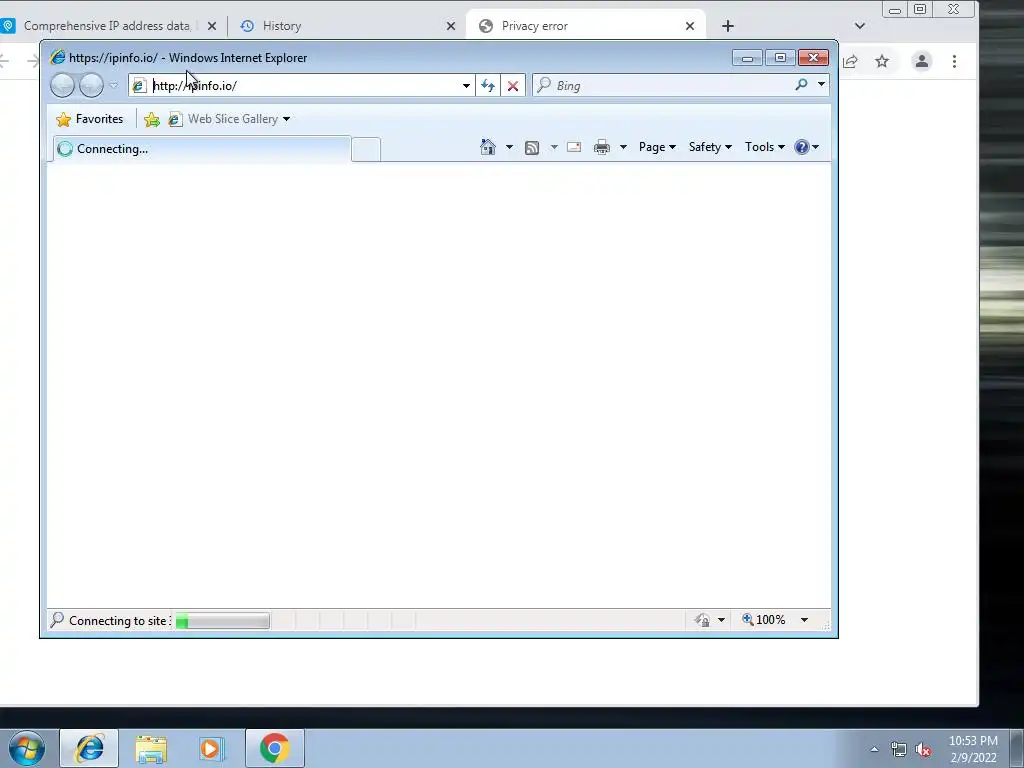Open the Web Slice Gallery link

pos(223,119)
